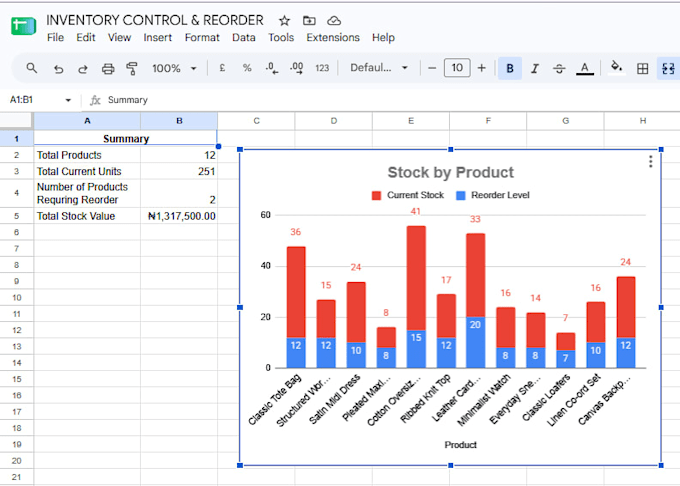The height and width of the screenshot is (486, 680).
Task: Select cell showing ₦1,317,500.00
Action: 179,216
